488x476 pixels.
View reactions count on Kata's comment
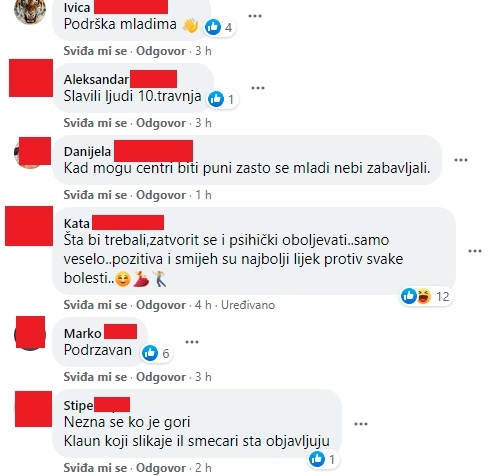426,296
